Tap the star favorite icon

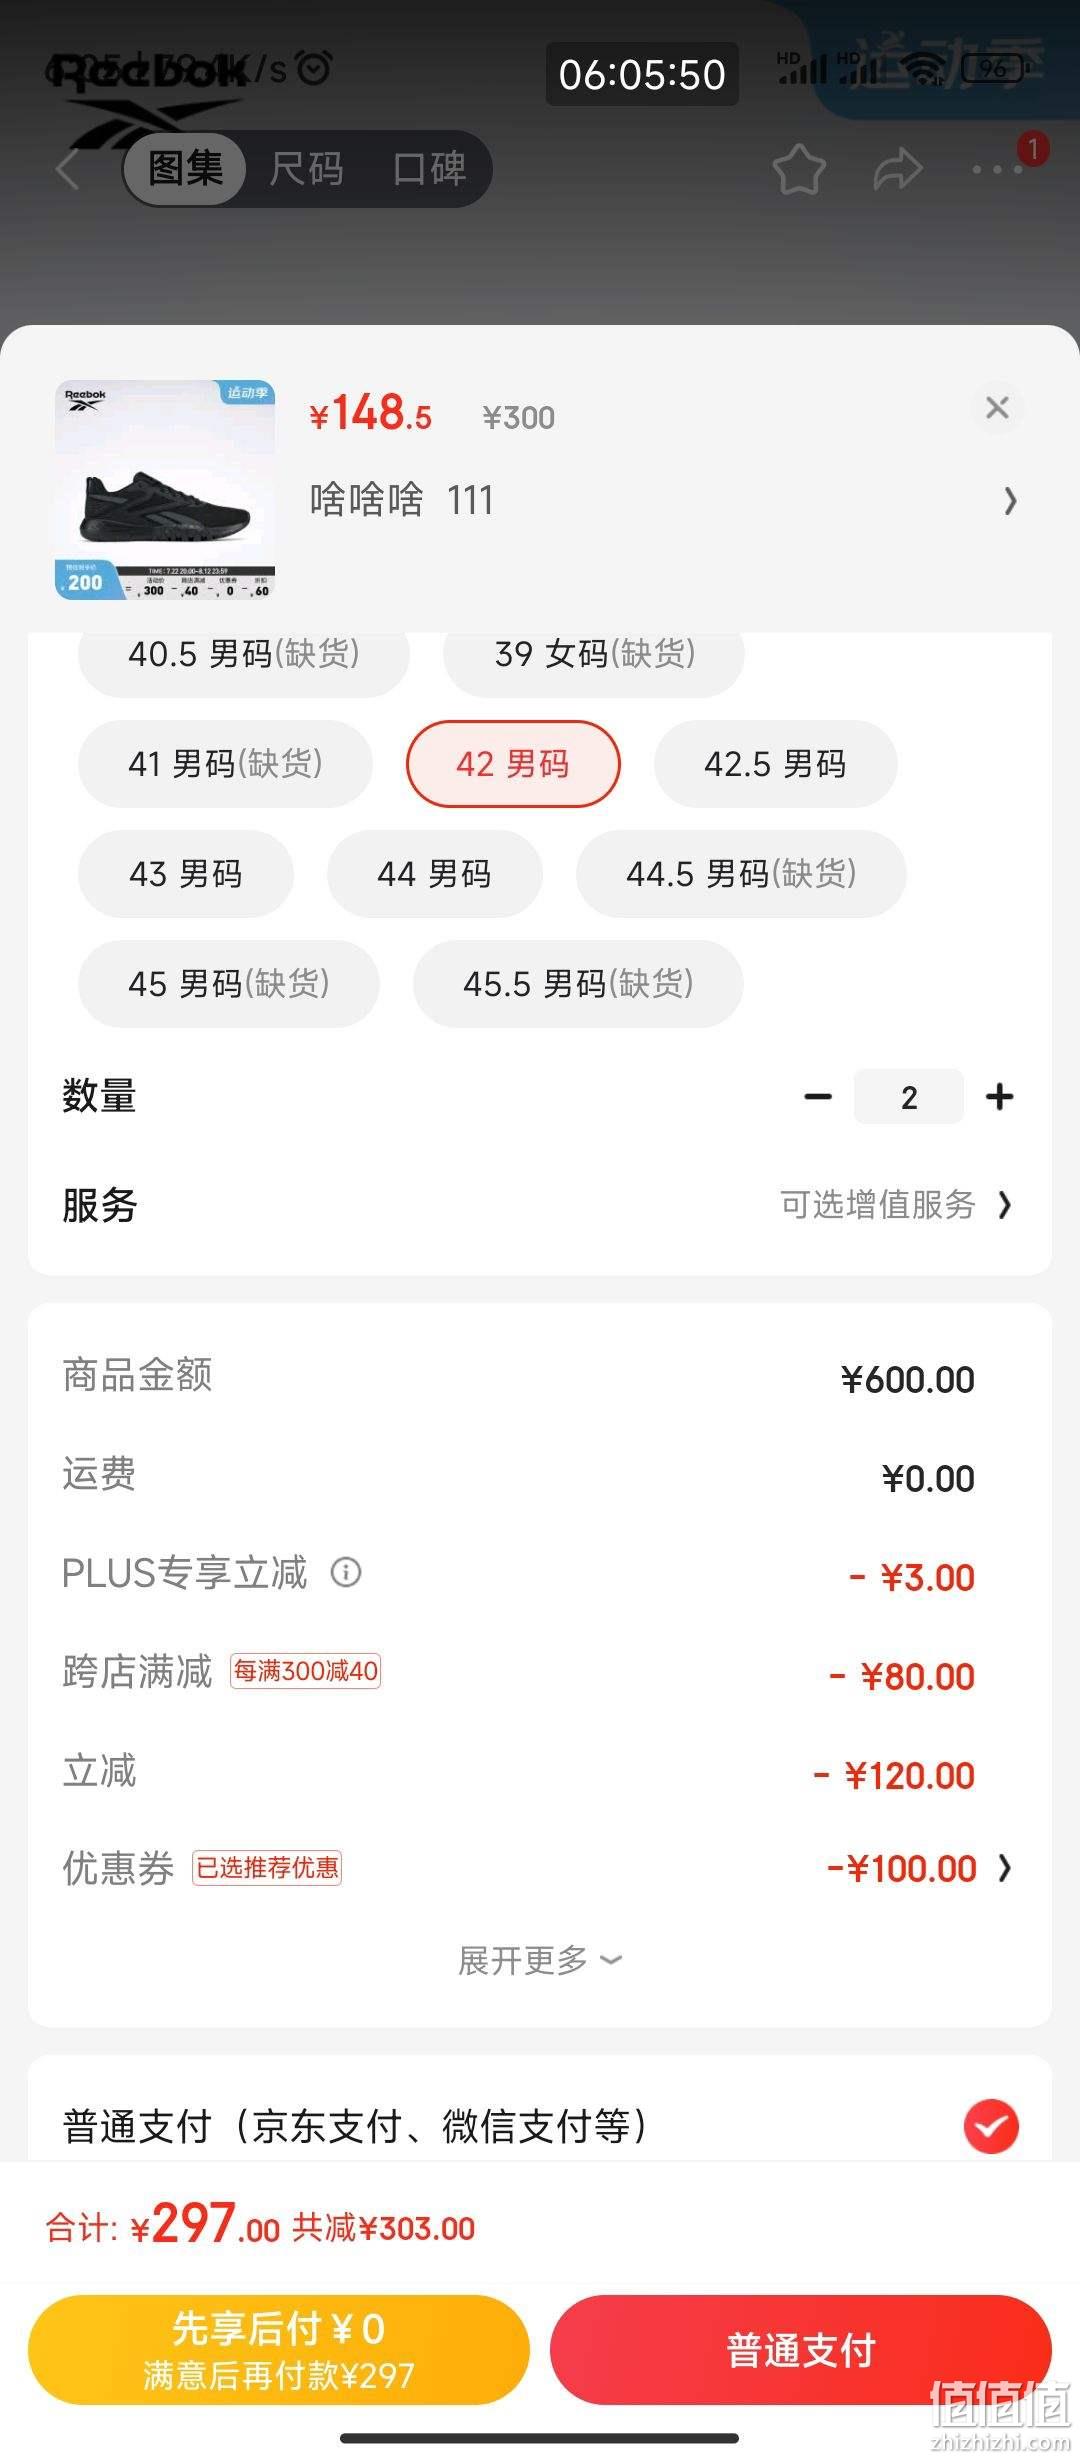coord(799,169)
